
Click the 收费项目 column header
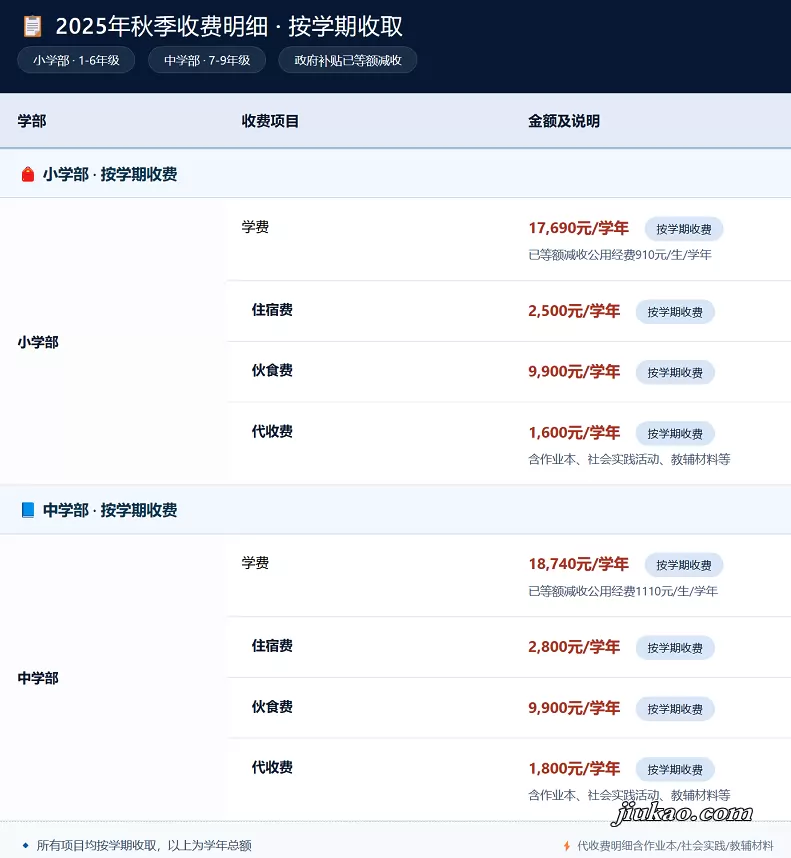[x=270, y=121]
